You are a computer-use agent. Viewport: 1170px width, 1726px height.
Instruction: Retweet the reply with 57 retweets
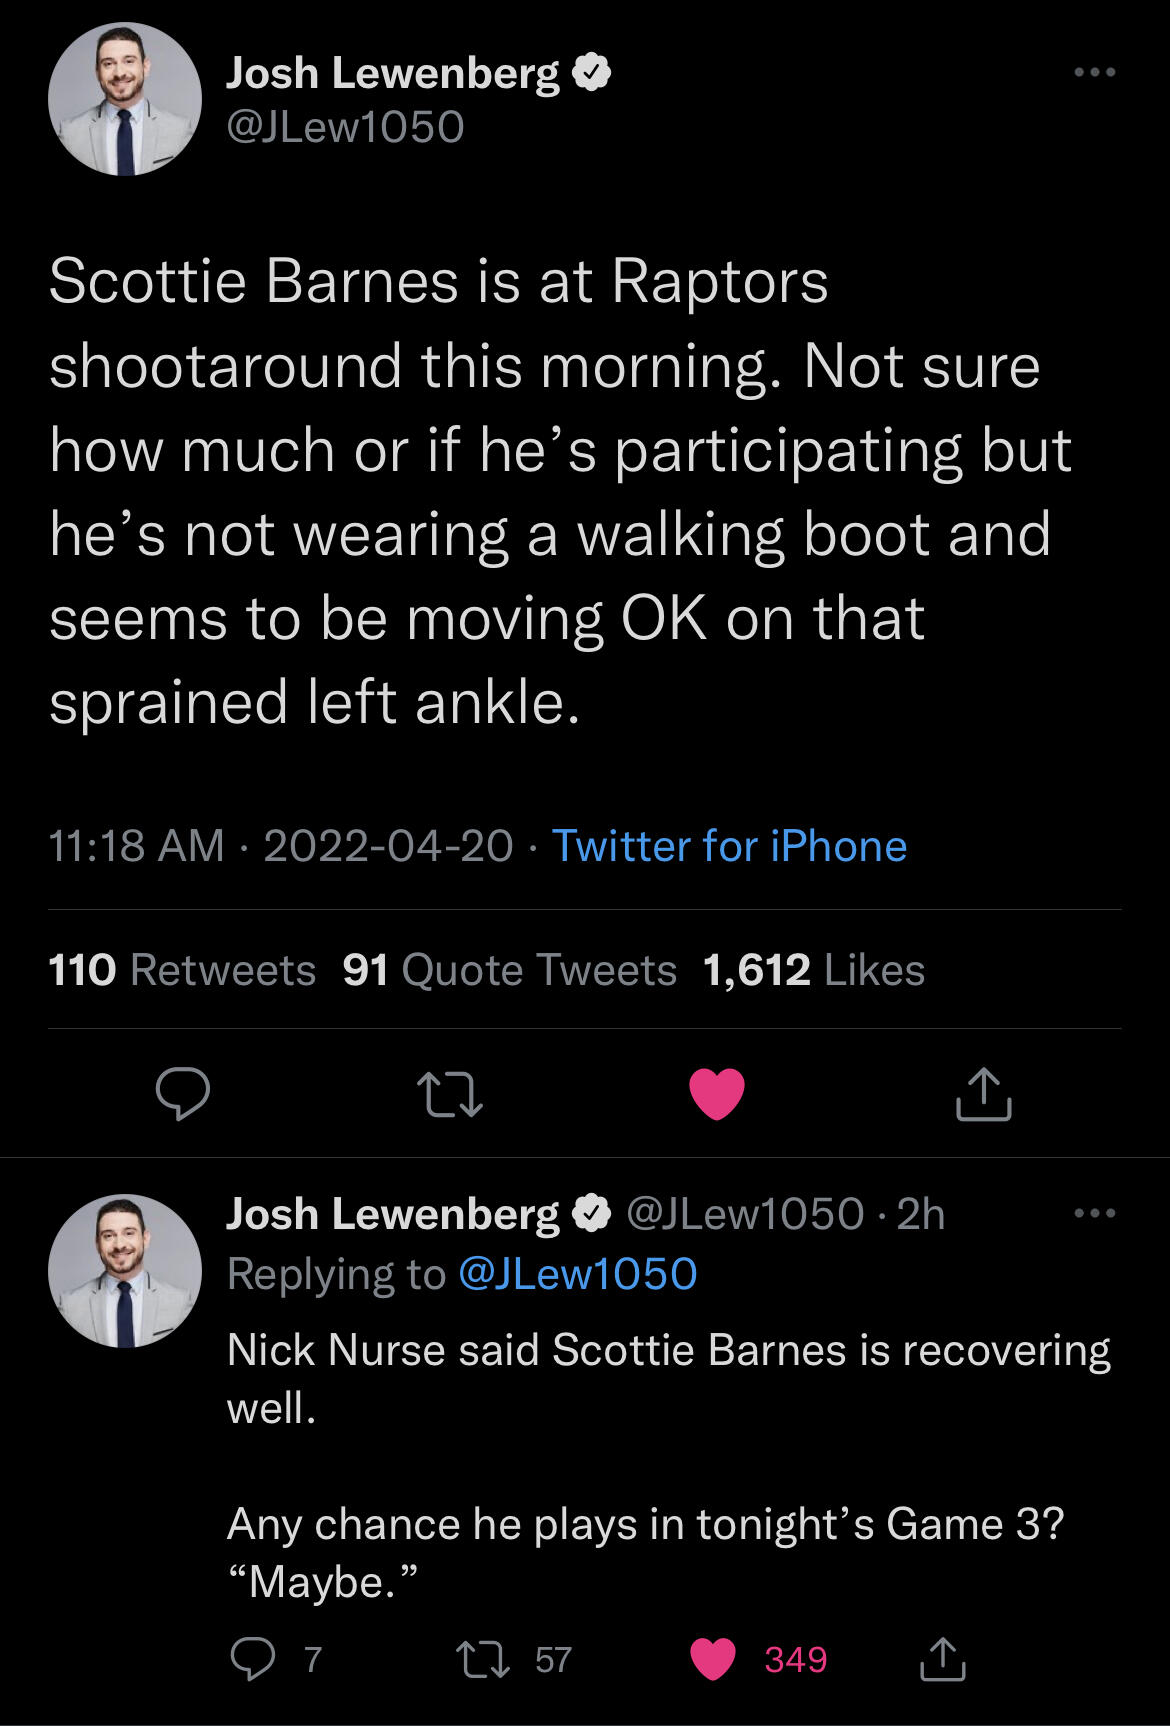pyautogui.click(x=483, y=1659)
